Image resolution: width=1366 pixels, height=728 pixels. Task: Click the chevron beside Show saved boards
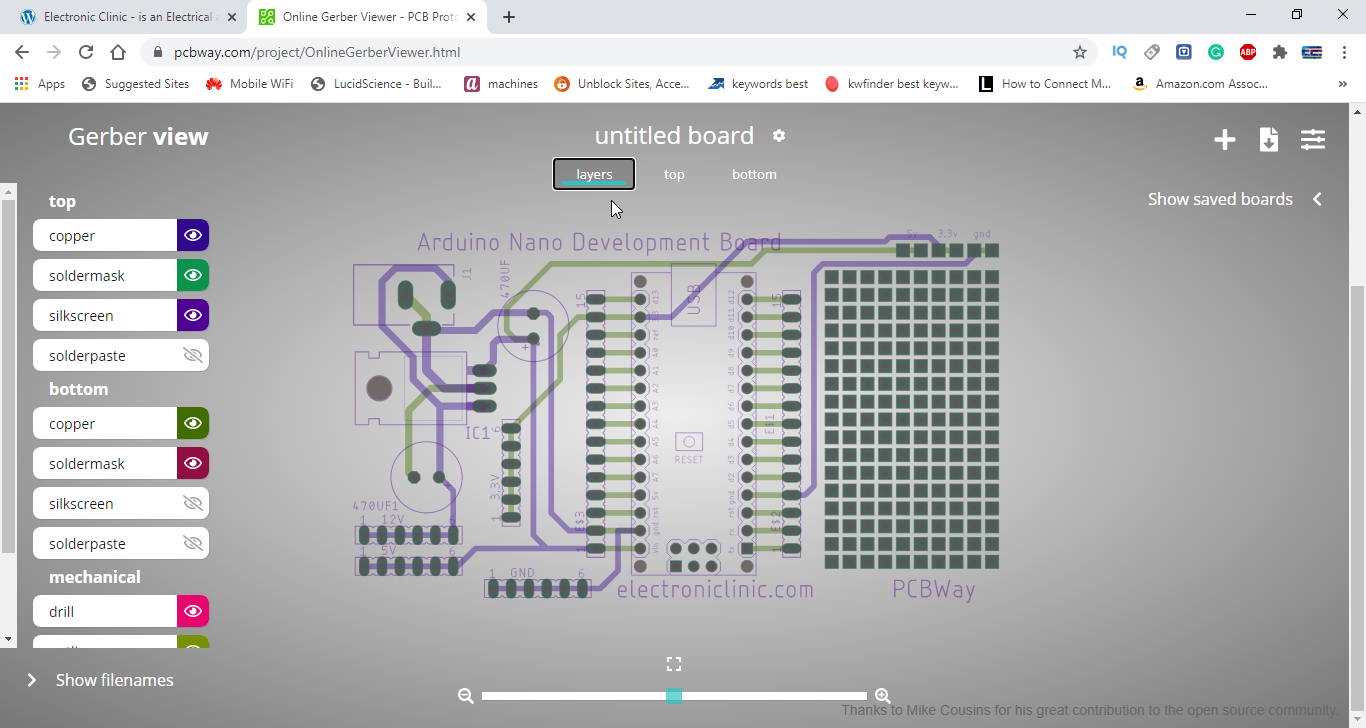(x=1317, y=199)
